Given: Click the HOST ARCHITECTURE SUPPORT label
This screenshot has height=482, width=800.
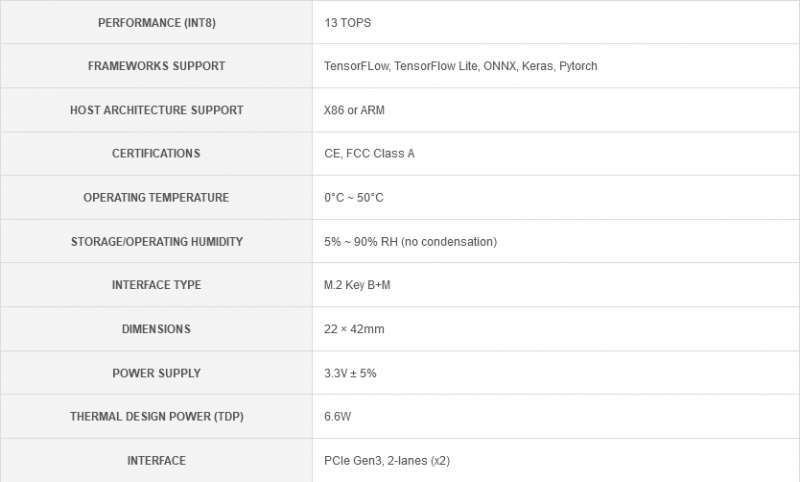Looking at the screenshot, I should [x=156, y=110].
